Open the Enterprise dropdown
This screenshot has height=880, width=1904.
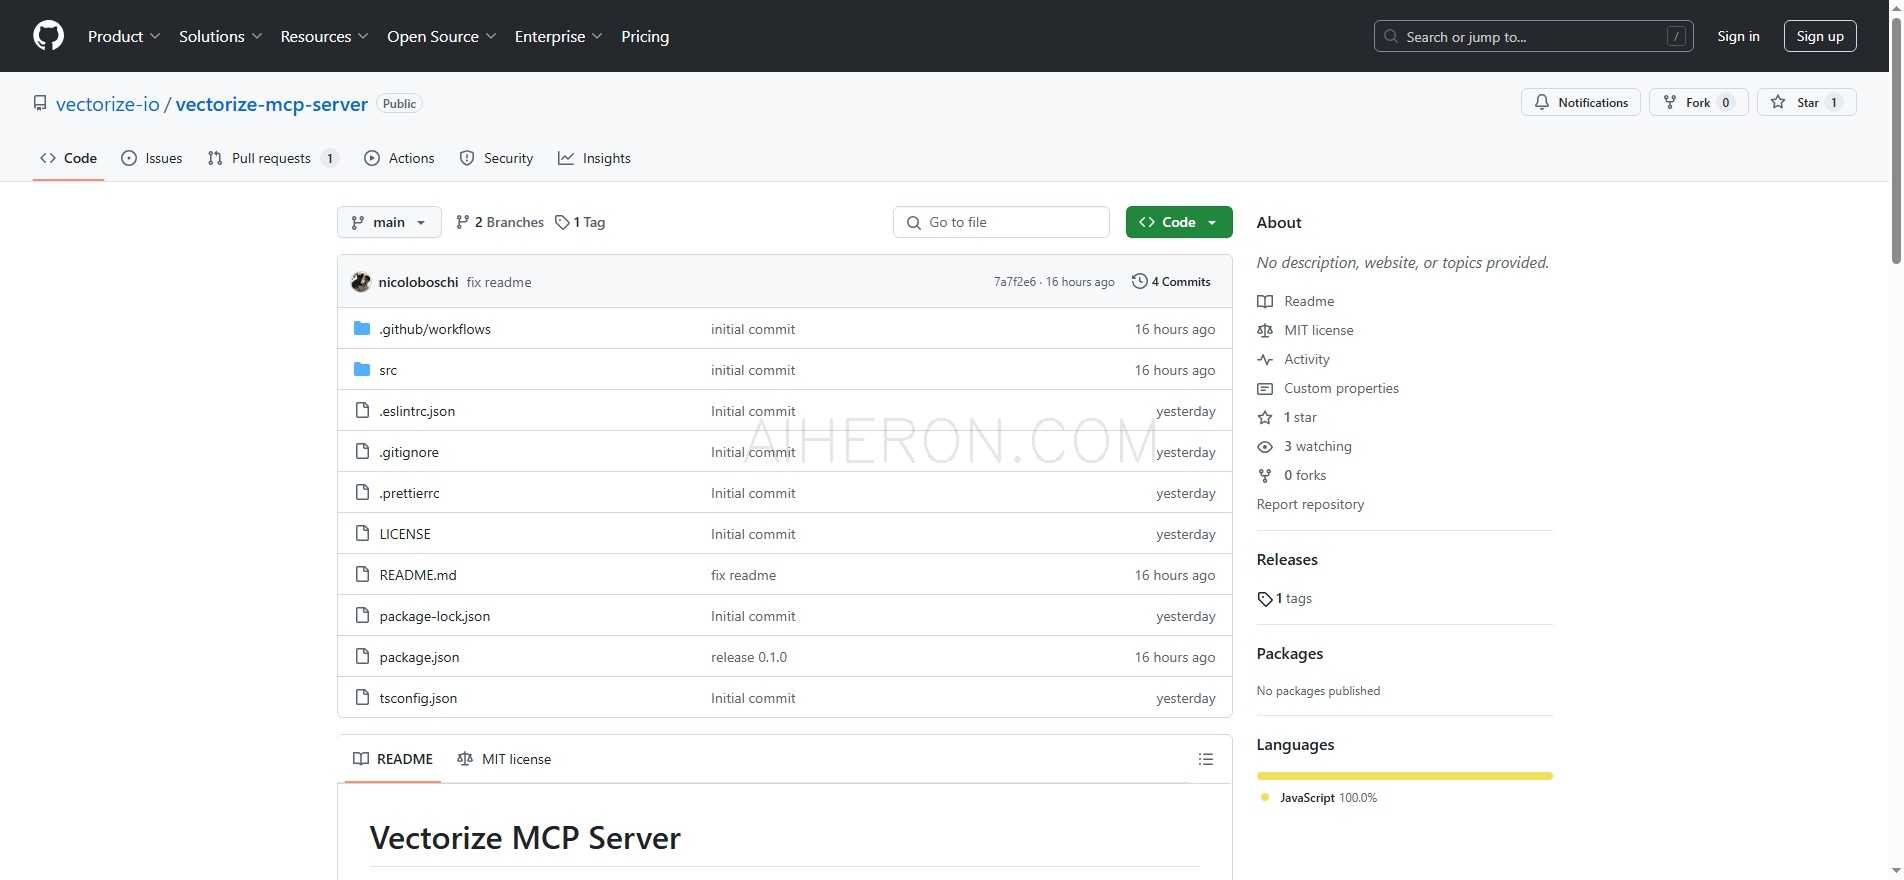pos(559,36)
